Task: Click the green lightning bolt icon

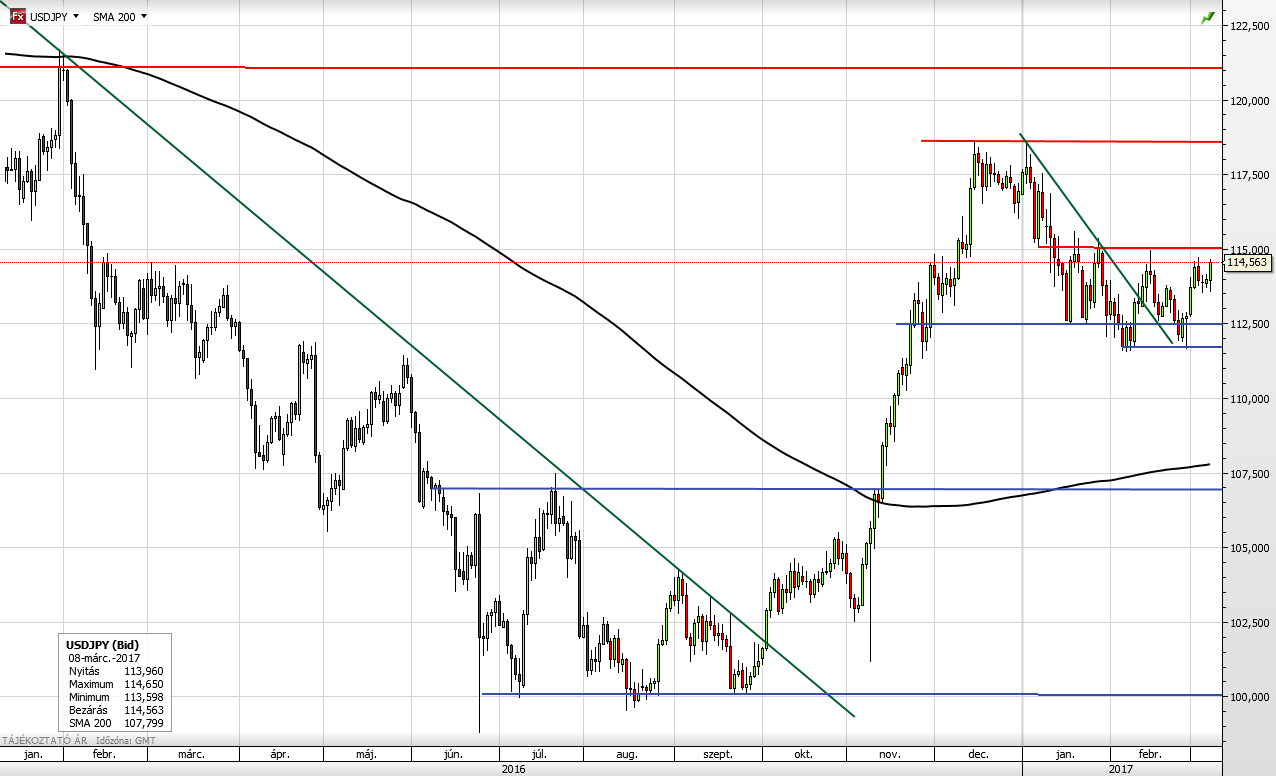Action: coord(1208,17)
